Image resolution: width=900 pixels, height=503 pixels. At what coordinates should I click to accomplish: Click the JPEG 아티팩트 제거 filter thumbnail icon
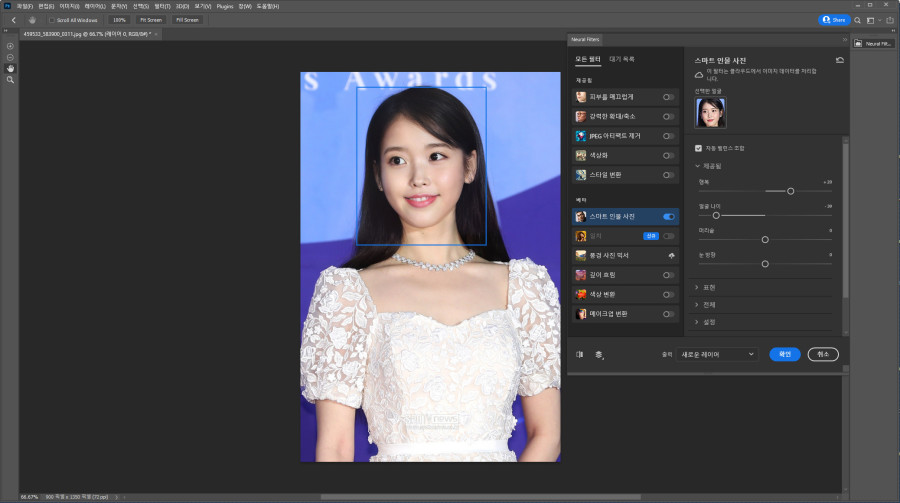(581, 136)
